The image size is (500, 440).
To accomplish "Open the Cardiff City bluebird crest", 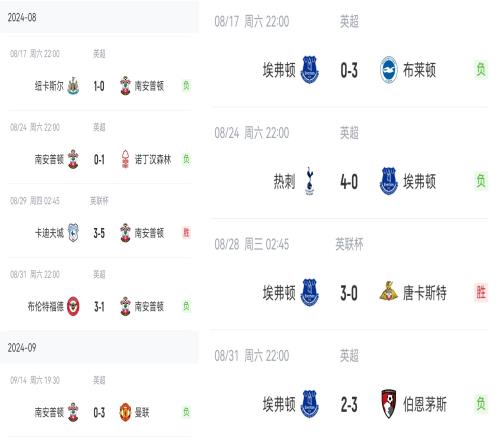I will click(73, 233).
